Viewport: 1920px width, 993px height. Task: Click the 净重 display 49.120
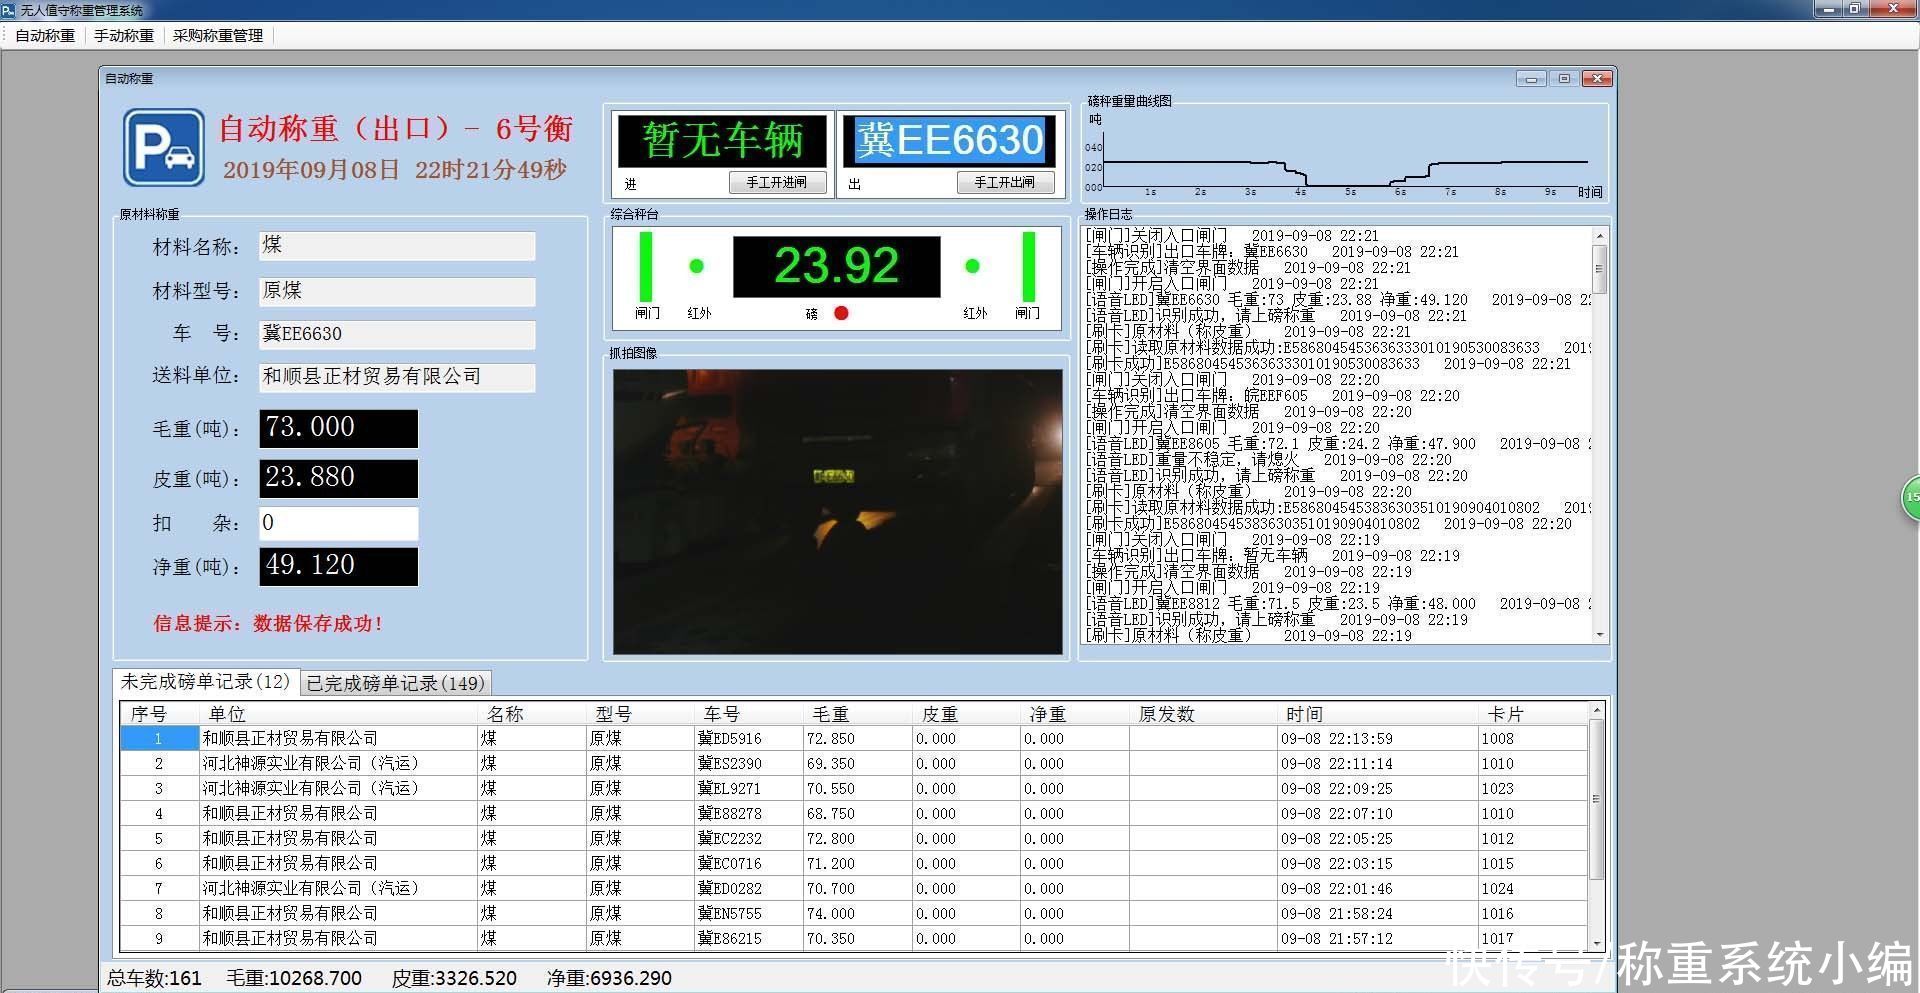pyautogui.click(x=339, y=566)
